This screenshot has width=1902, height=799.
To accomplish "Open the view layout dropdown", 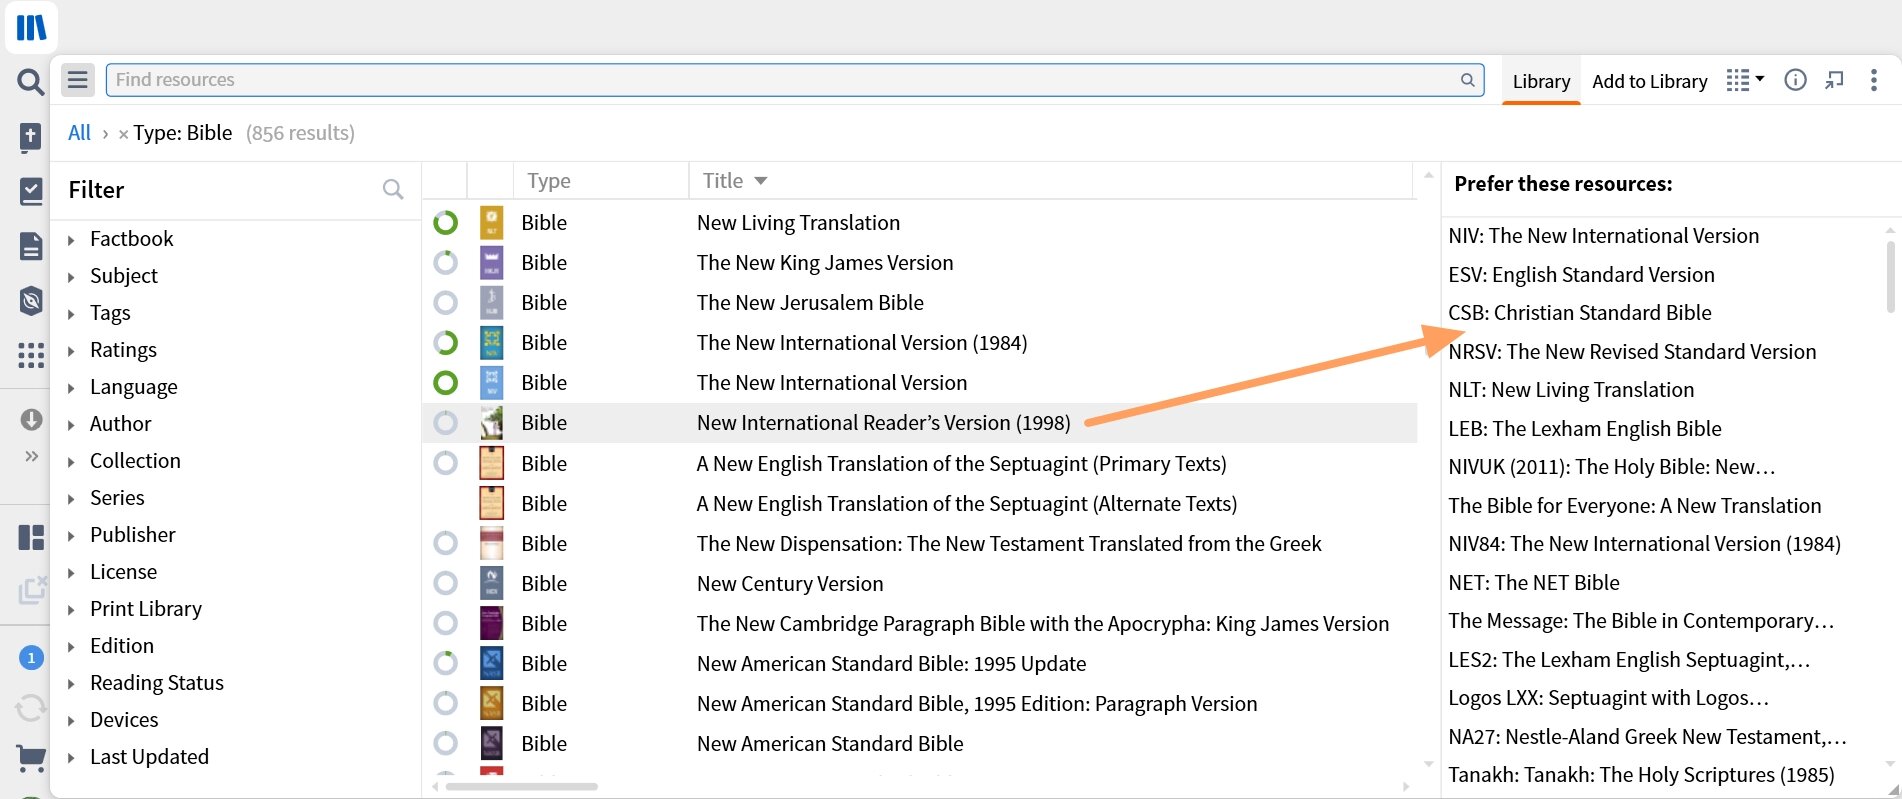I will point(1745,80).
